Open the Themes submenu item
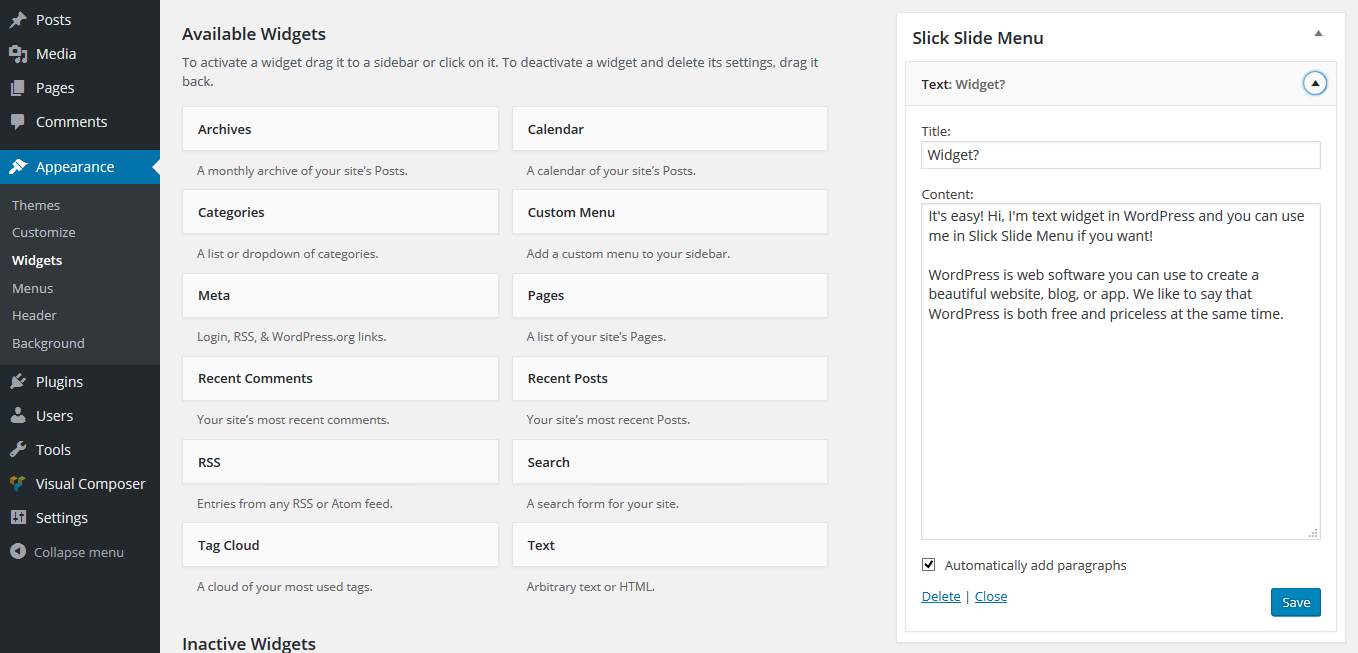This screenshot has width=1358, height=653. pyautogui.click(x=36, y=205)
